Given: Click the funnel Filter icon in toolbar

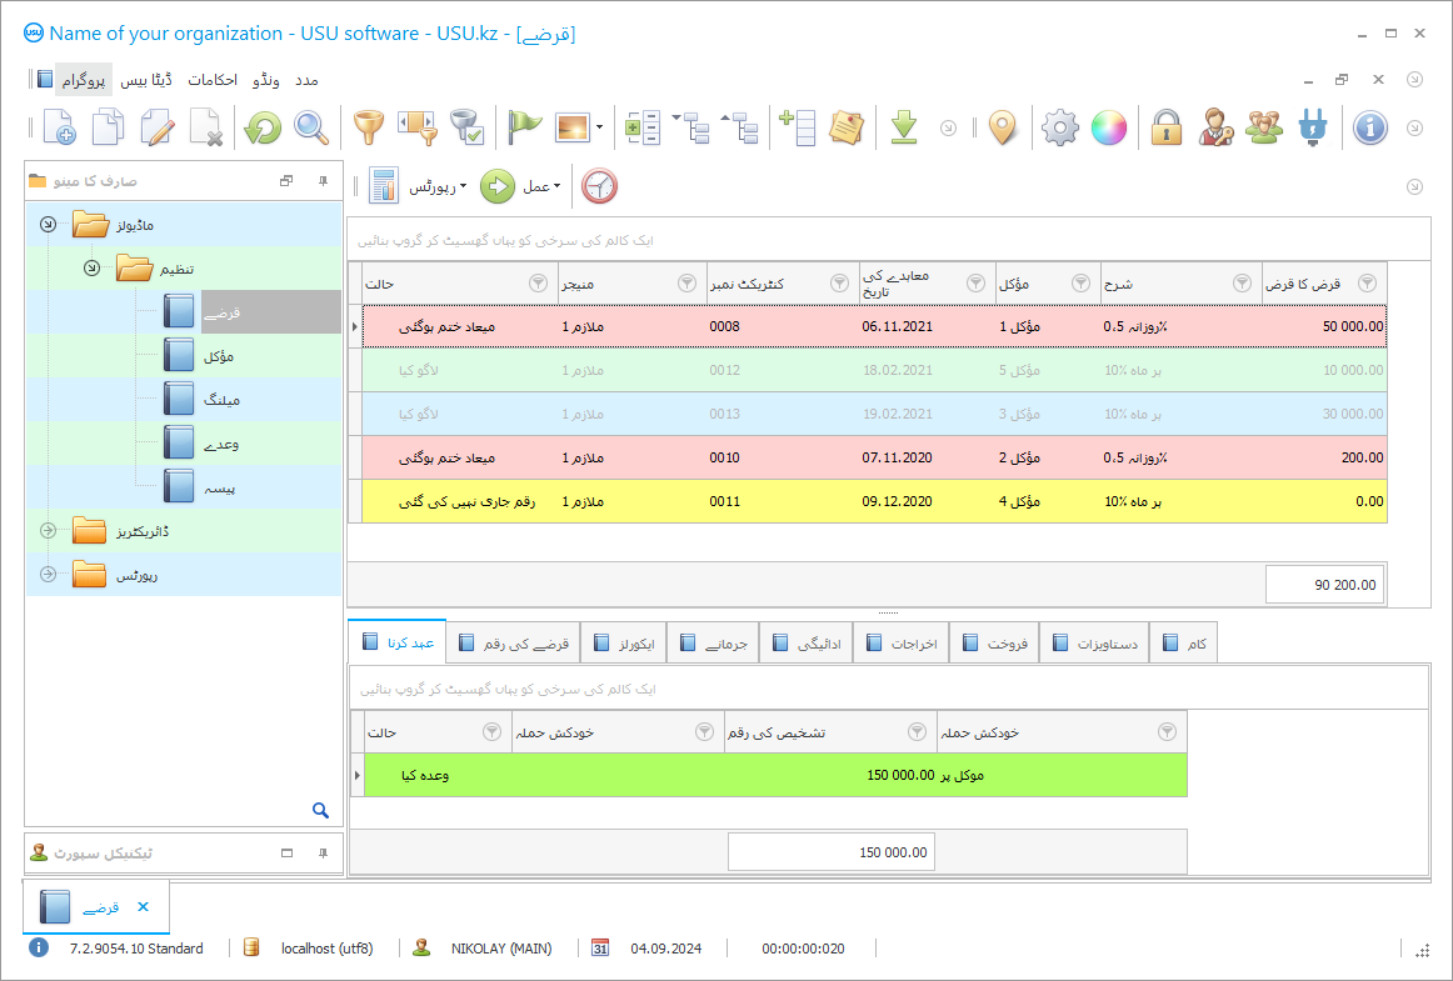Looking at the screenshot, I should (368, 128).
